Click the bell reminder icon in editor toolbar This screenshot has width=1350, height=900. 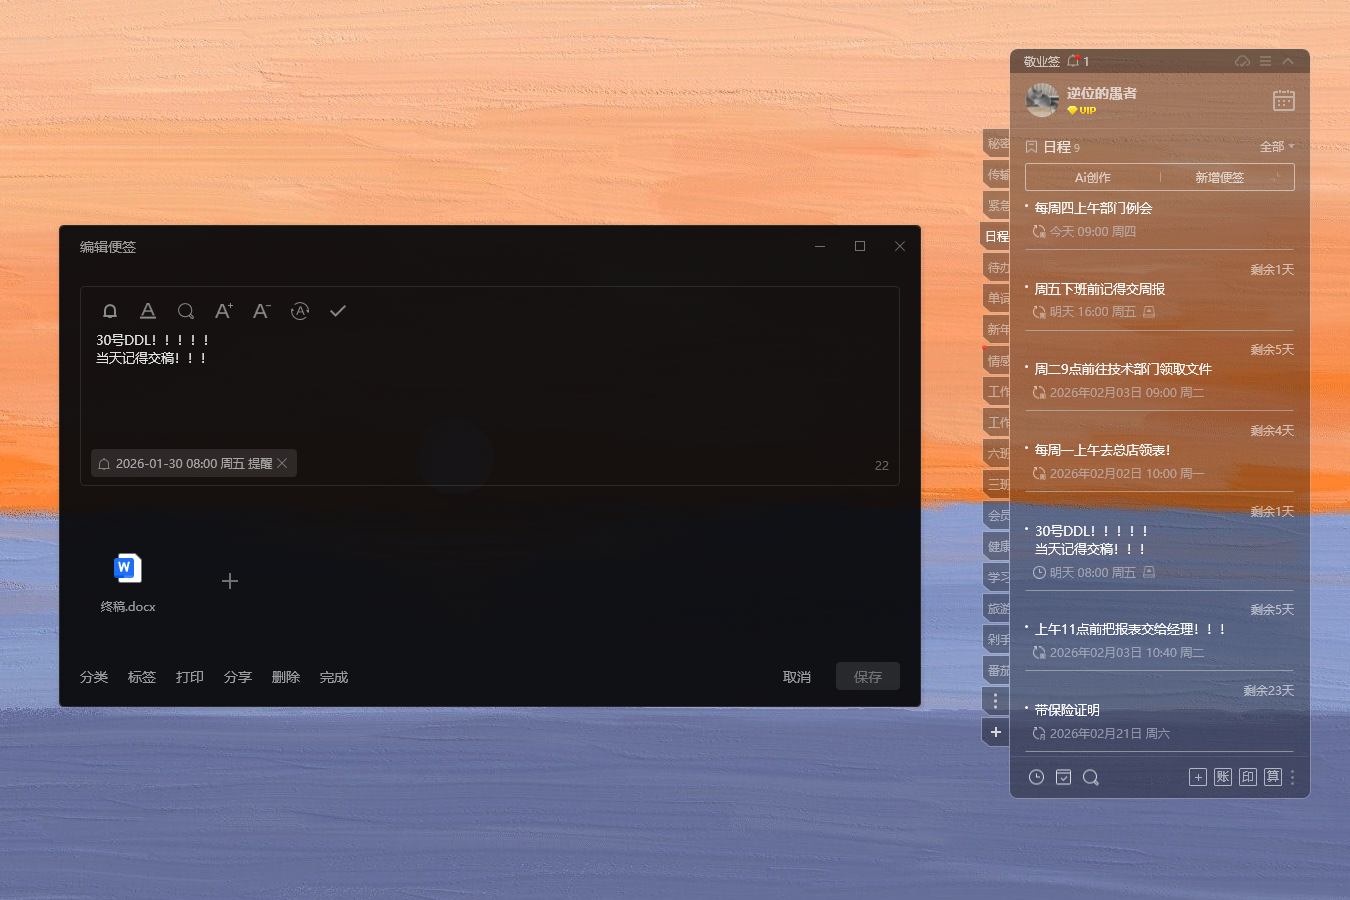click(110, 311)
